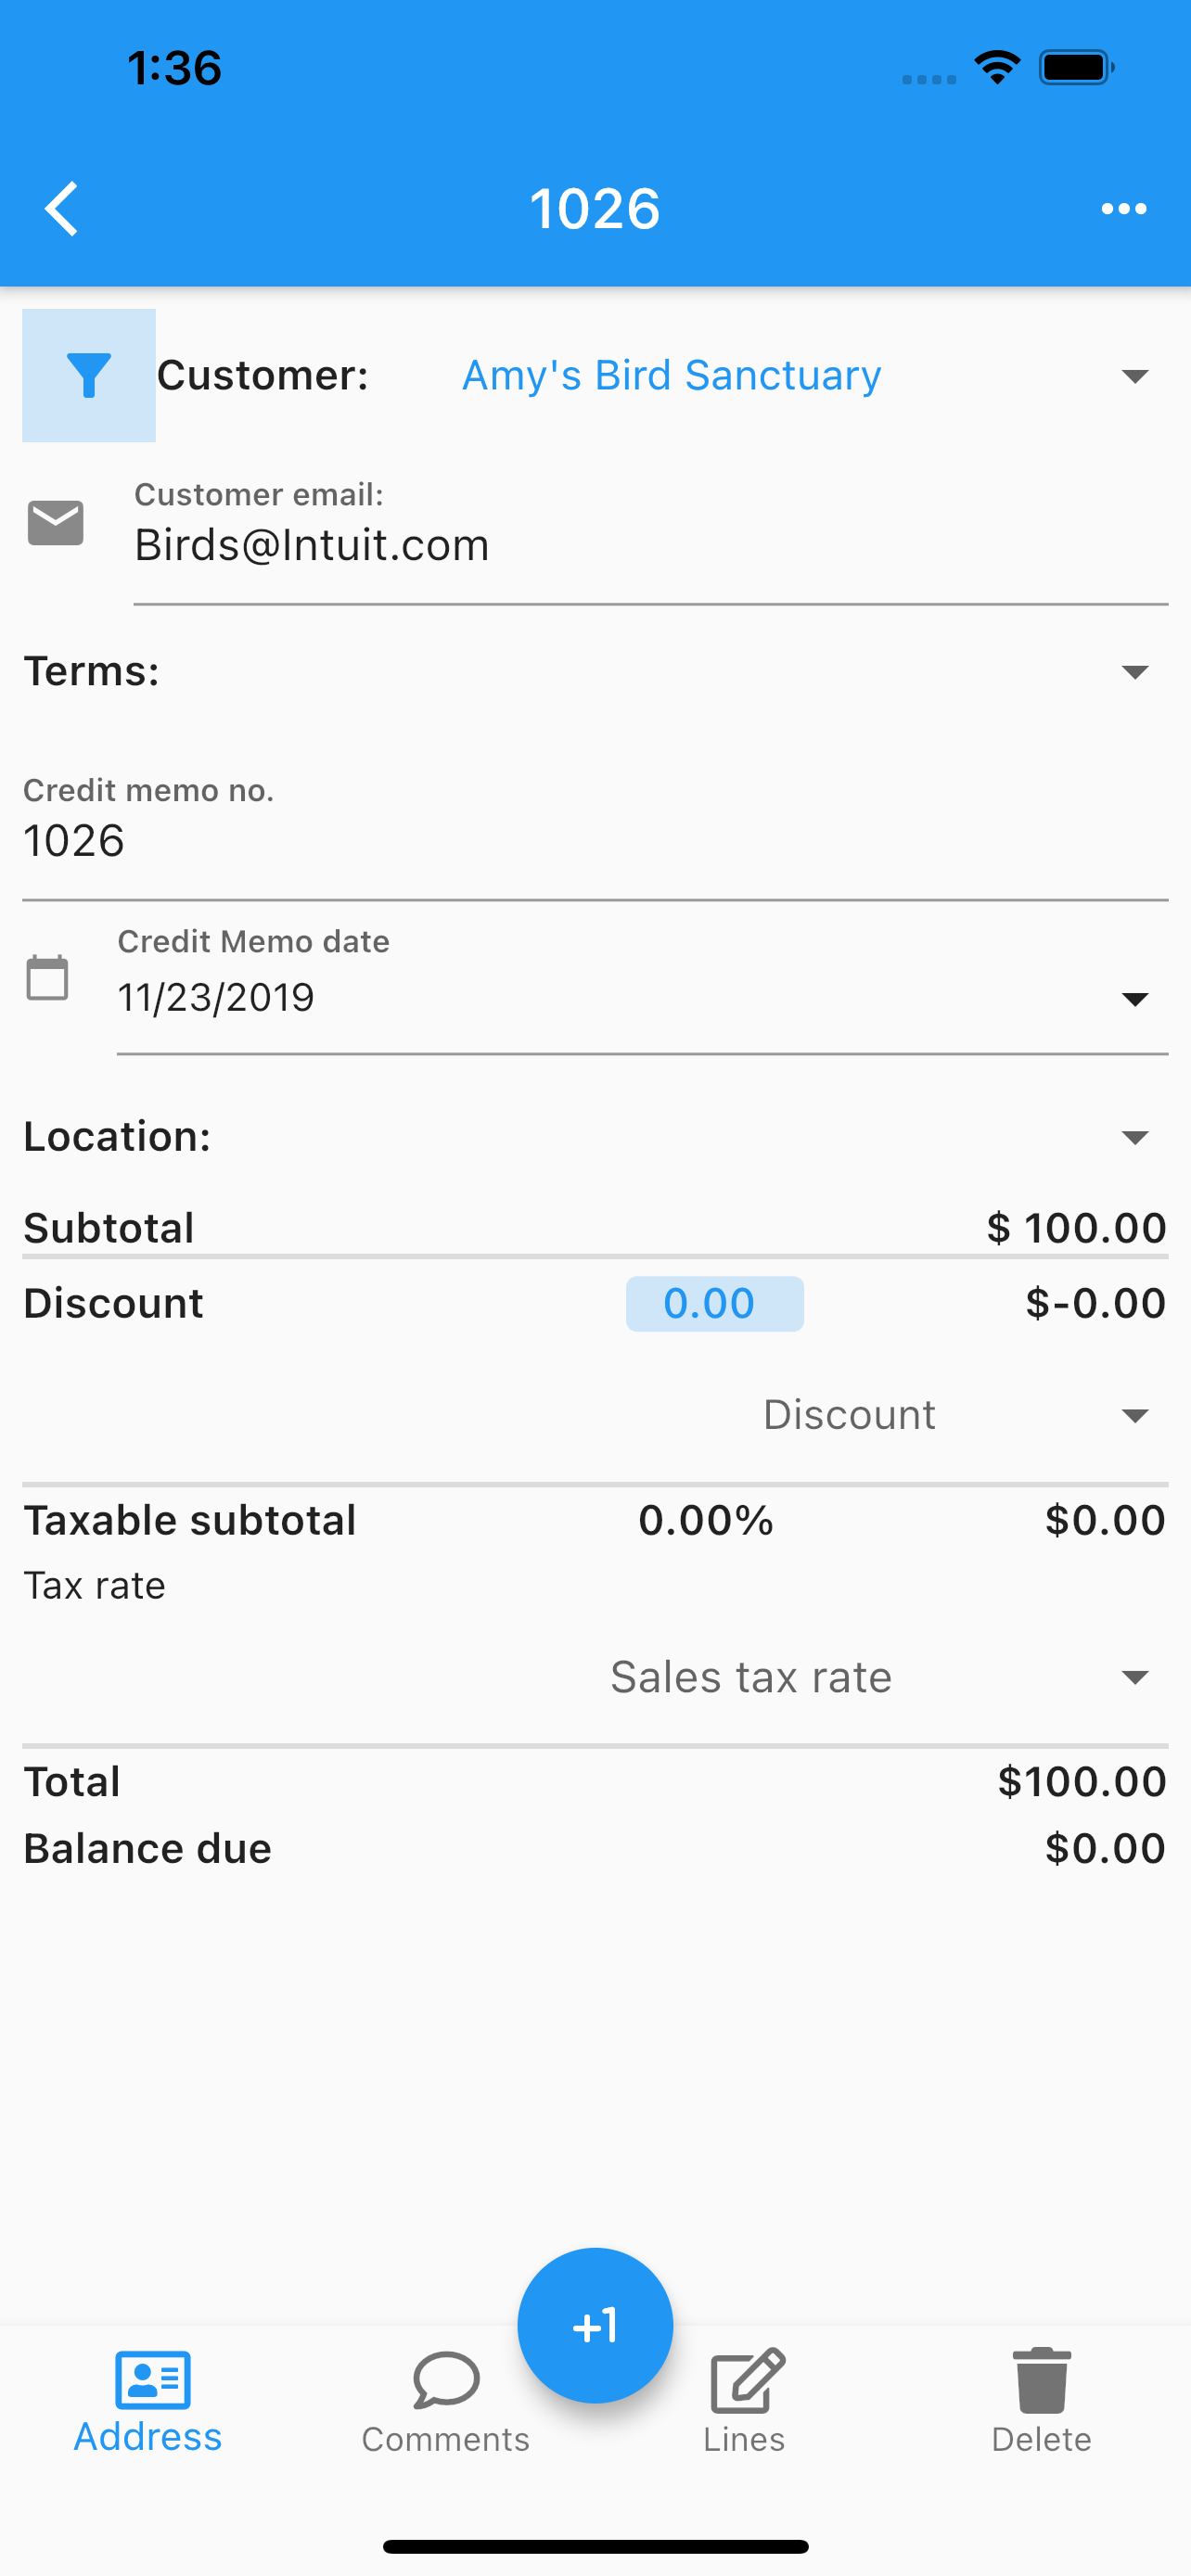Tap the Lines edit pencil icon
This screenshot has height=2576, width=1191.
point(746,2381)
